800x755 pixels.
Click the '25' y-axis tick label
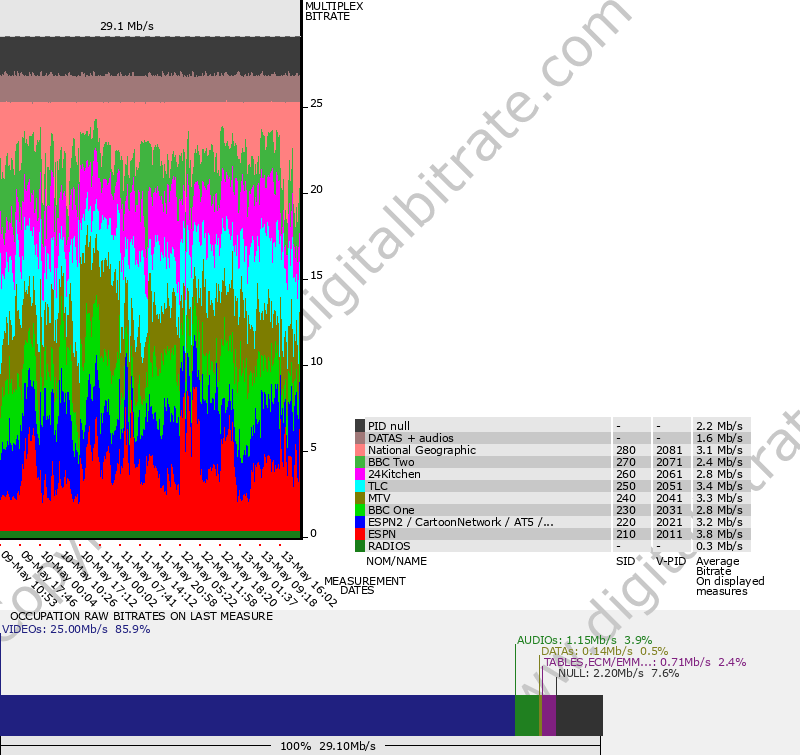point(316,103)
